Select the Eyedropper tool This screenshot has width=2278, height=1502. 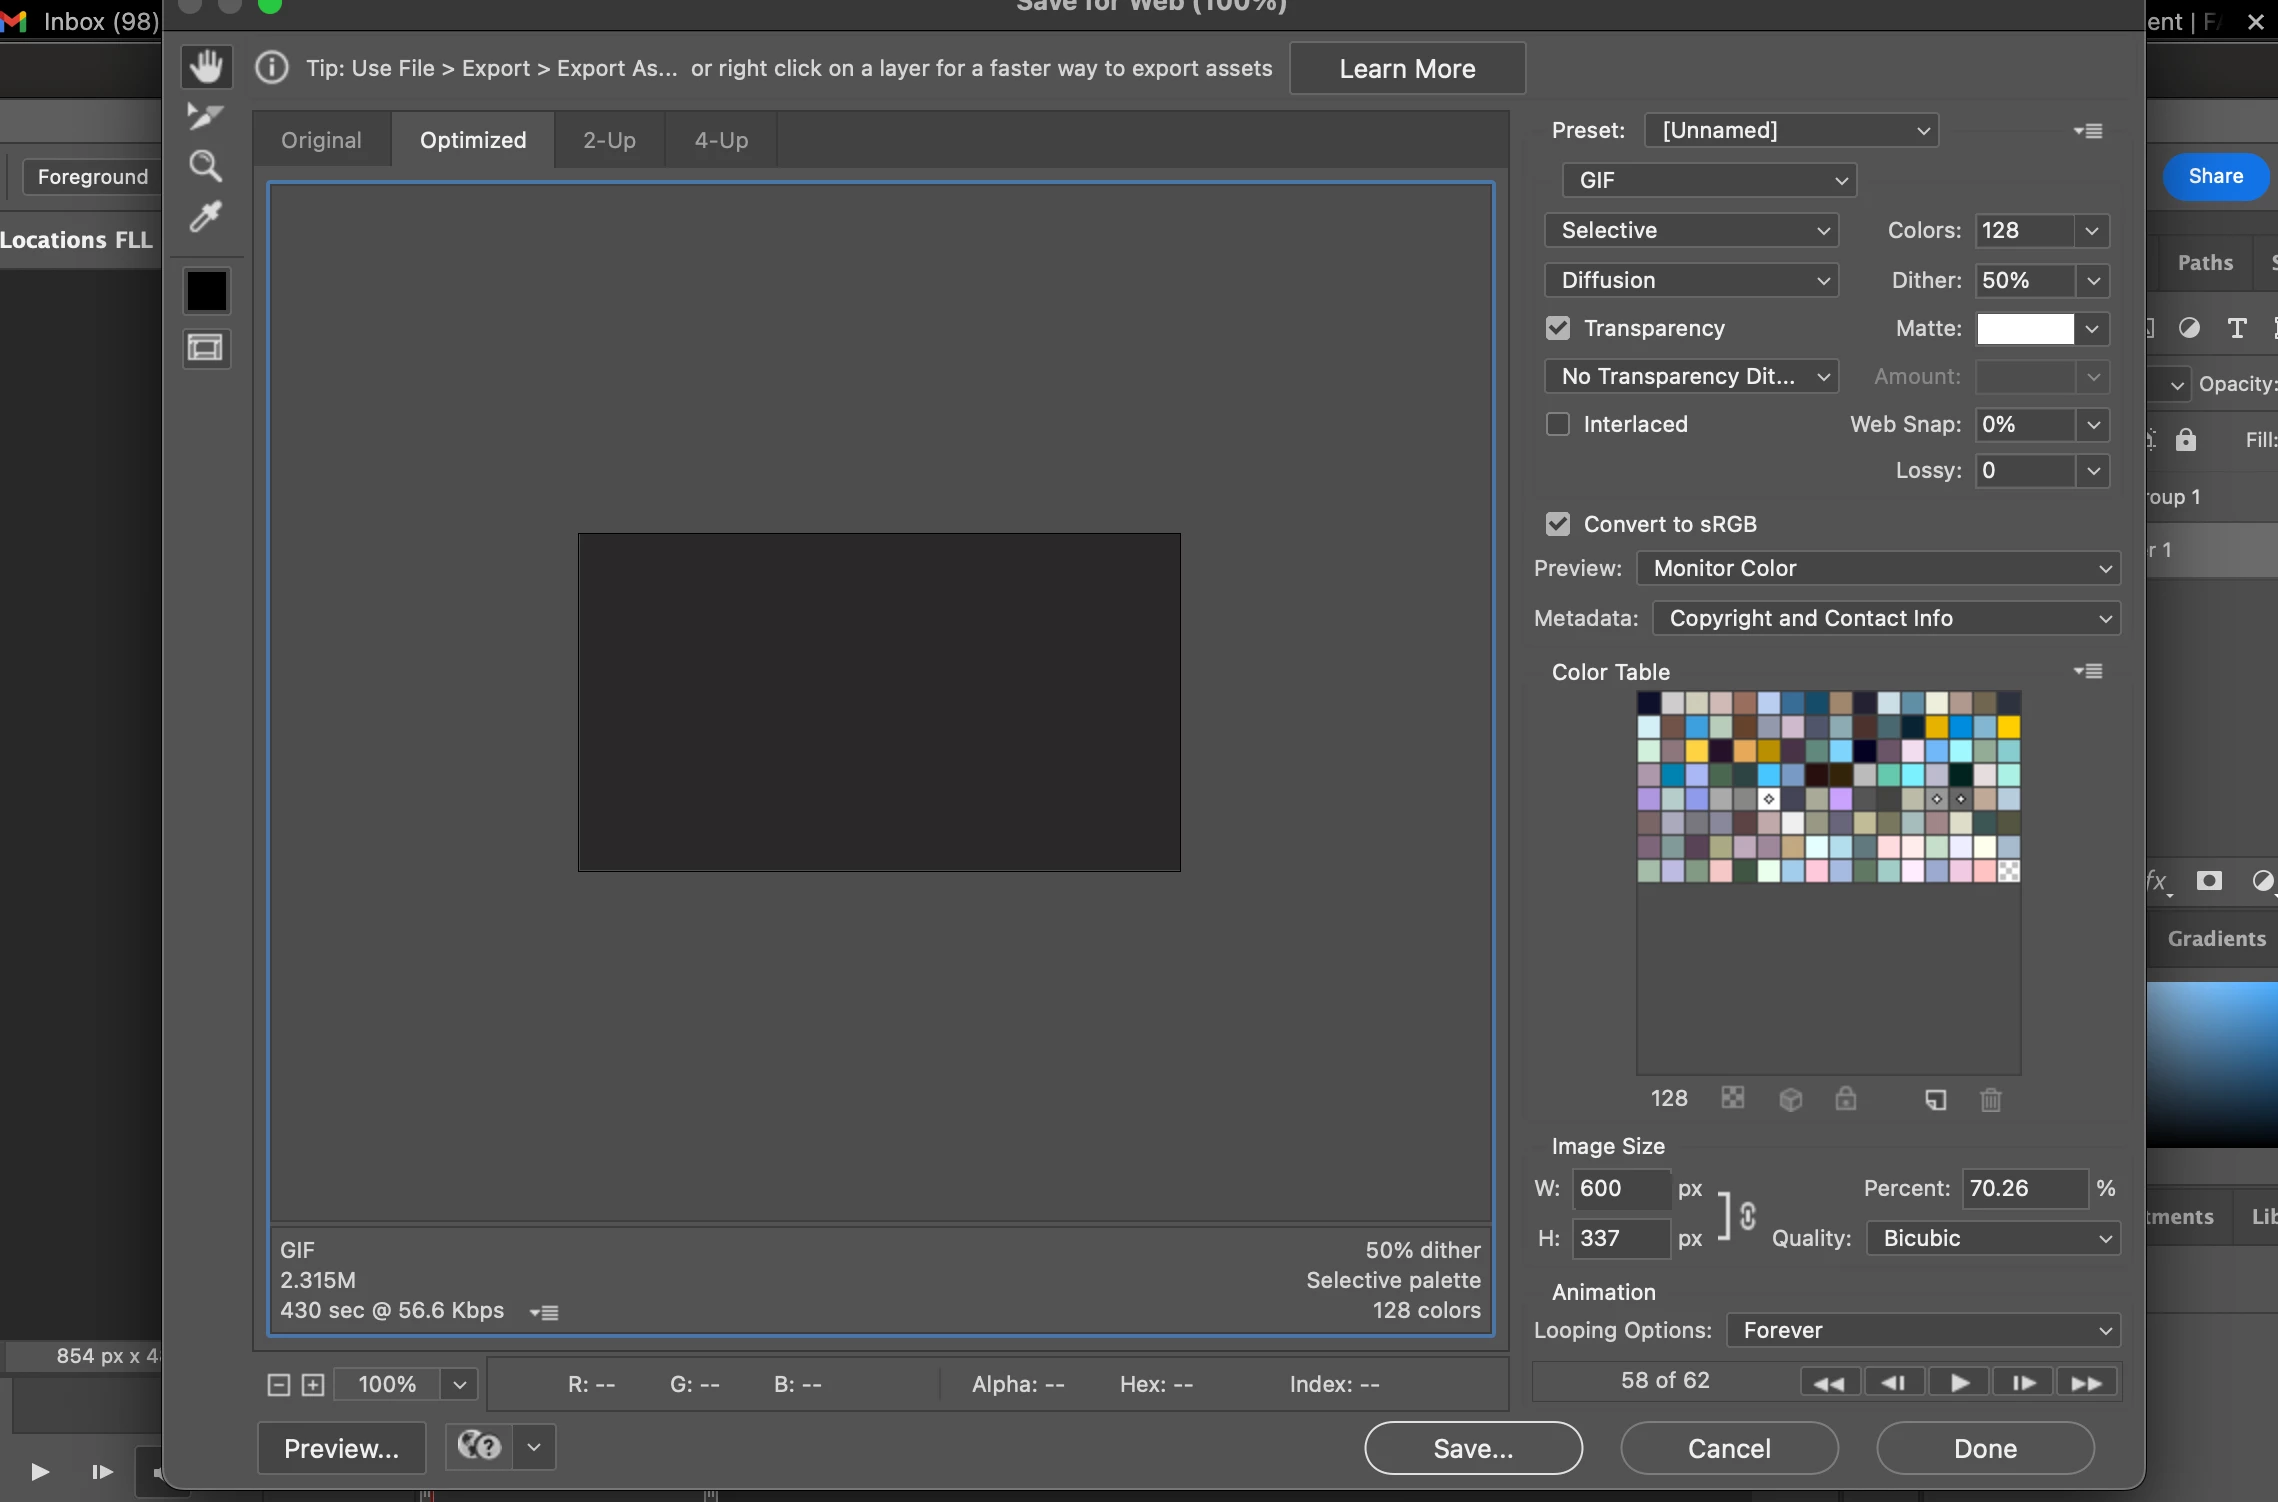(x=206, y=216)
